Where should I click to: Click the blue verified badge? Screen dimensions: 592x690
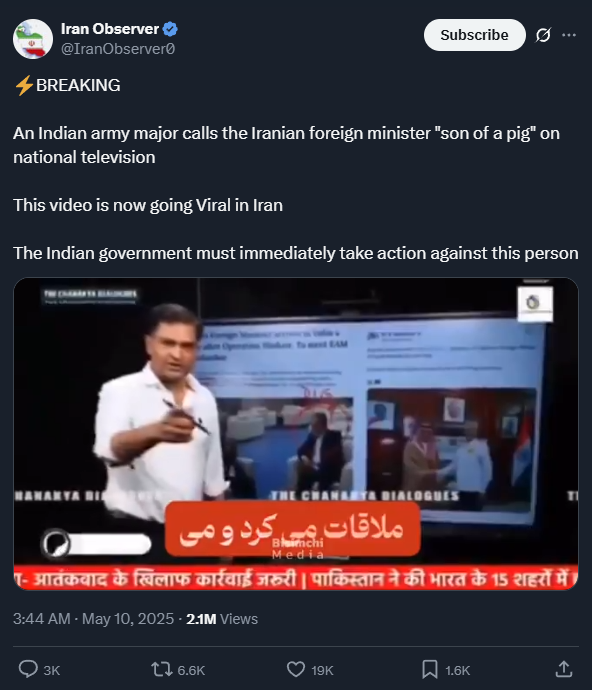tap(170, 29)
